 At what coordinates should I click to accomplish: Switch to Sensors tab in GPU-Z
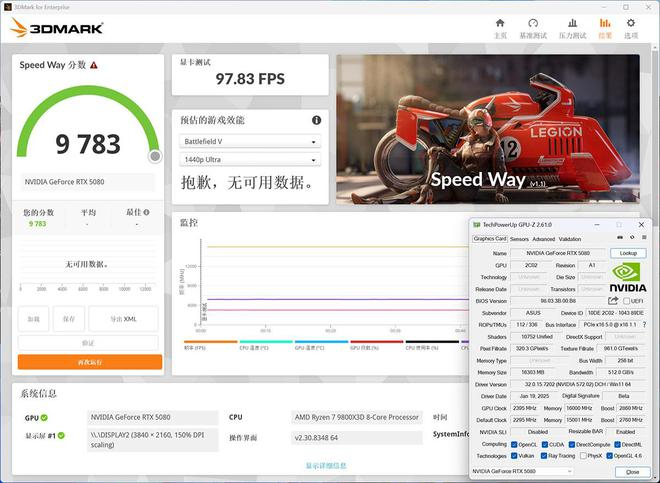pos(519,239)
